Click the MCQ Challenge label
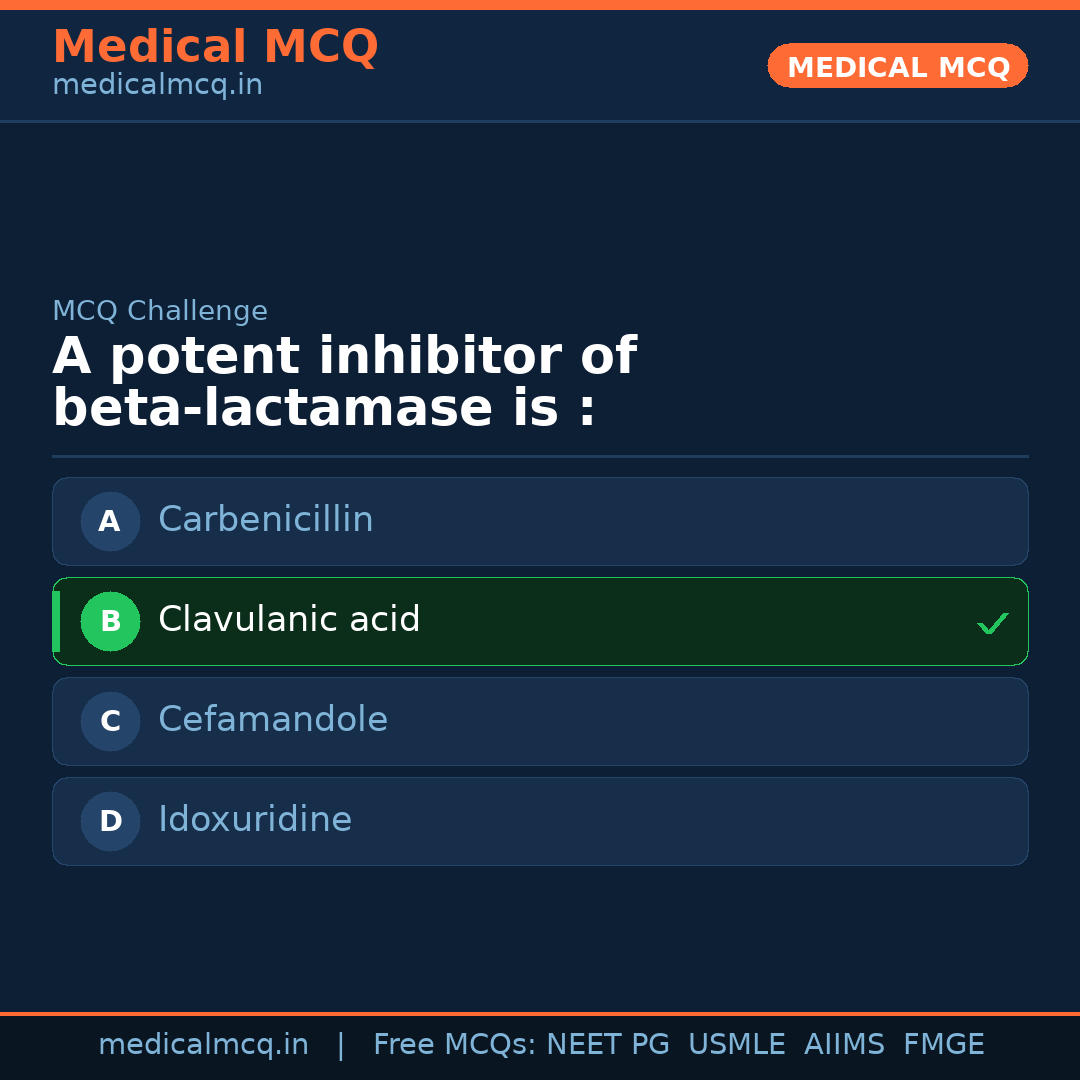 tap(160, 311)
